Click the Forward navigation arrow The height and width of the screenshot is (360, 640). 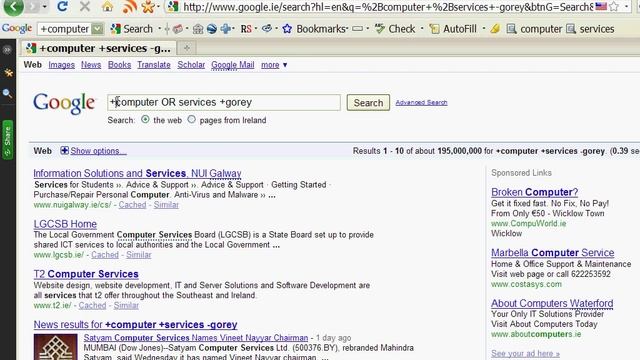click(x=33, y=7)
